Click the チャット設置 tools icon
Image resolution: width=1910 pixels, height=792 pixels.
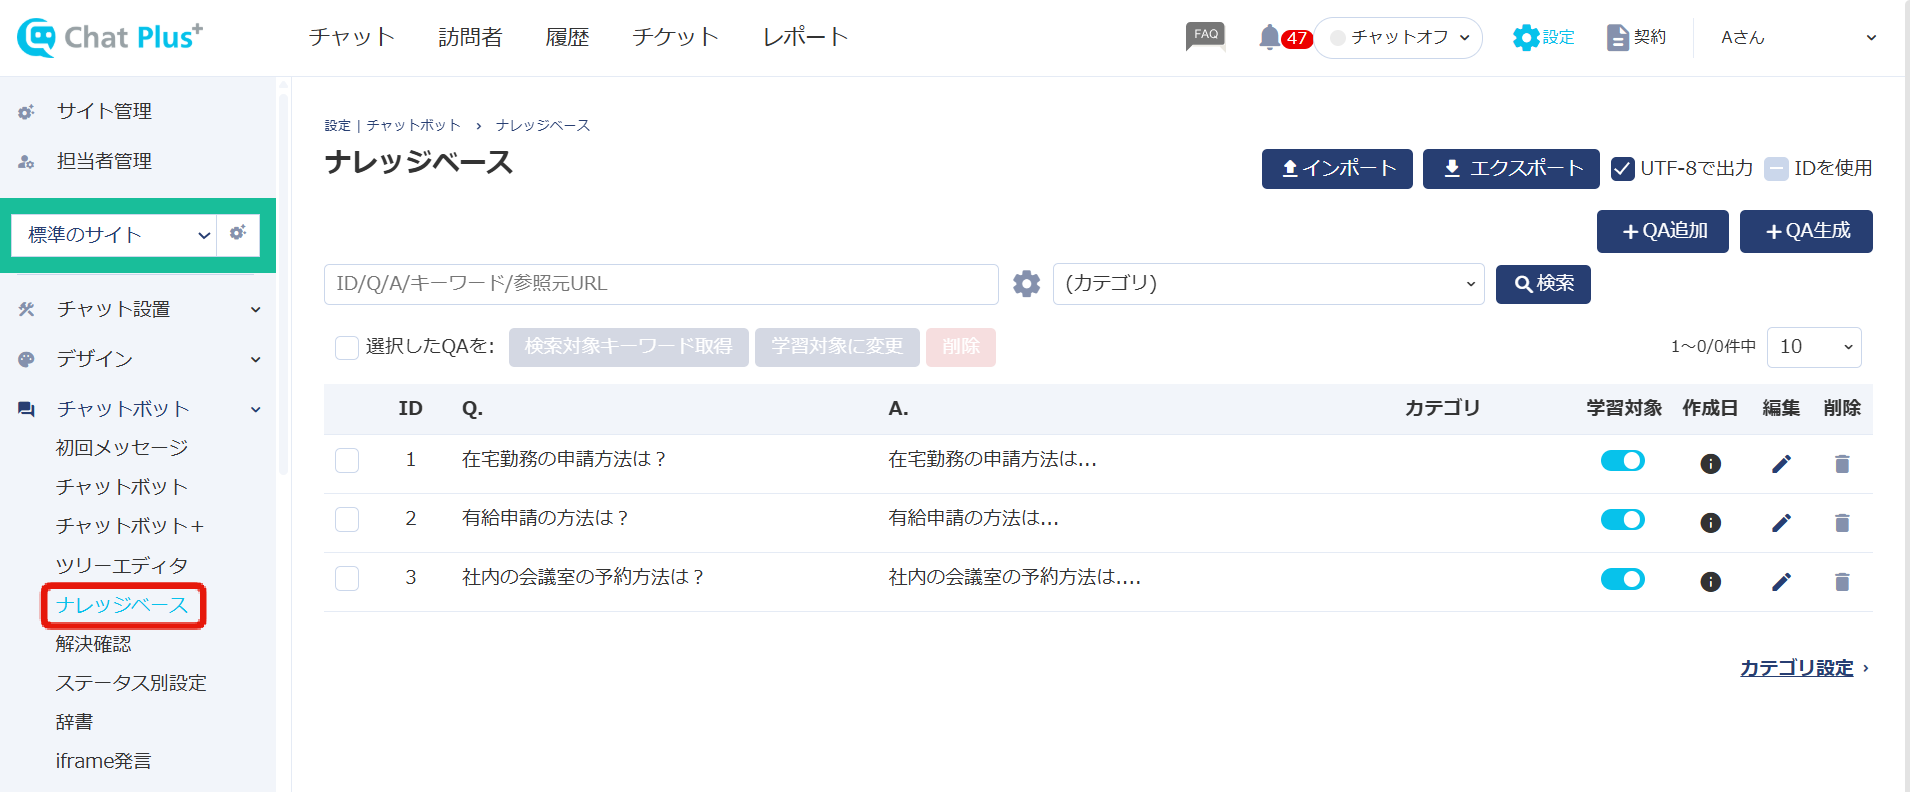tap(27, 309)
